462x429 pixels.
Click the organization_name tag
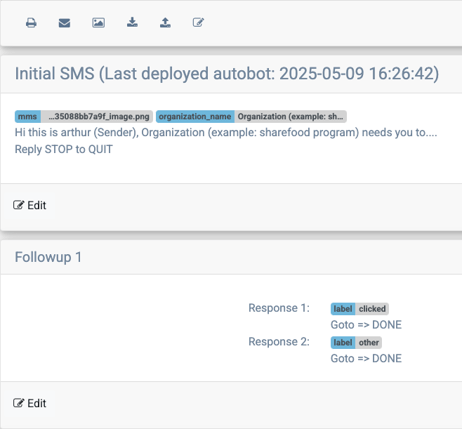[x=195, y=116]
